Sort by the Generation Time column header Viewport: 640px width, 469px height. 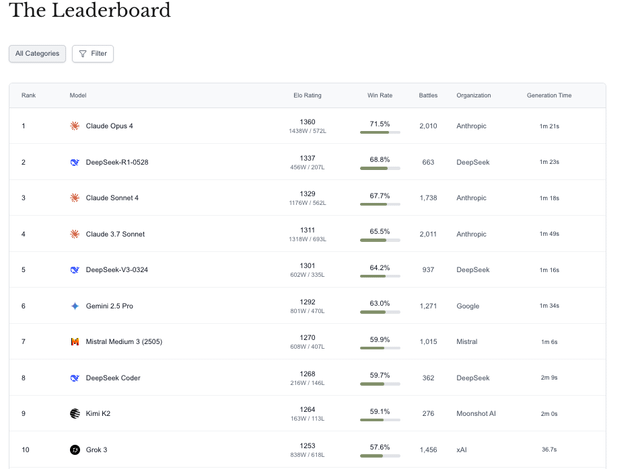549,95
